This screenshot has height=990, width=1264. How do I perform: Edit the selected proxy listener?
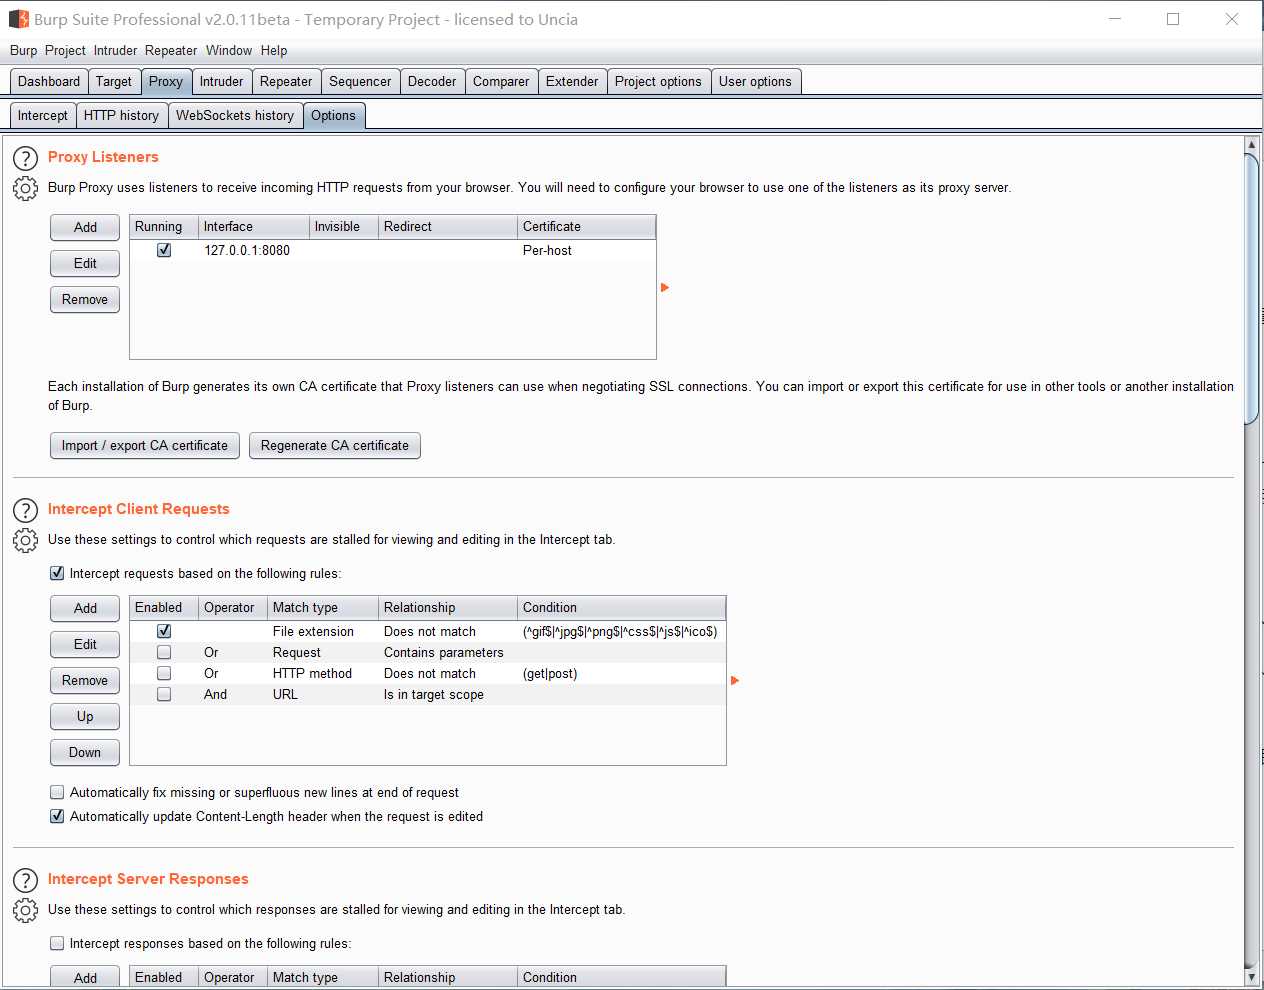pos(85,263)
